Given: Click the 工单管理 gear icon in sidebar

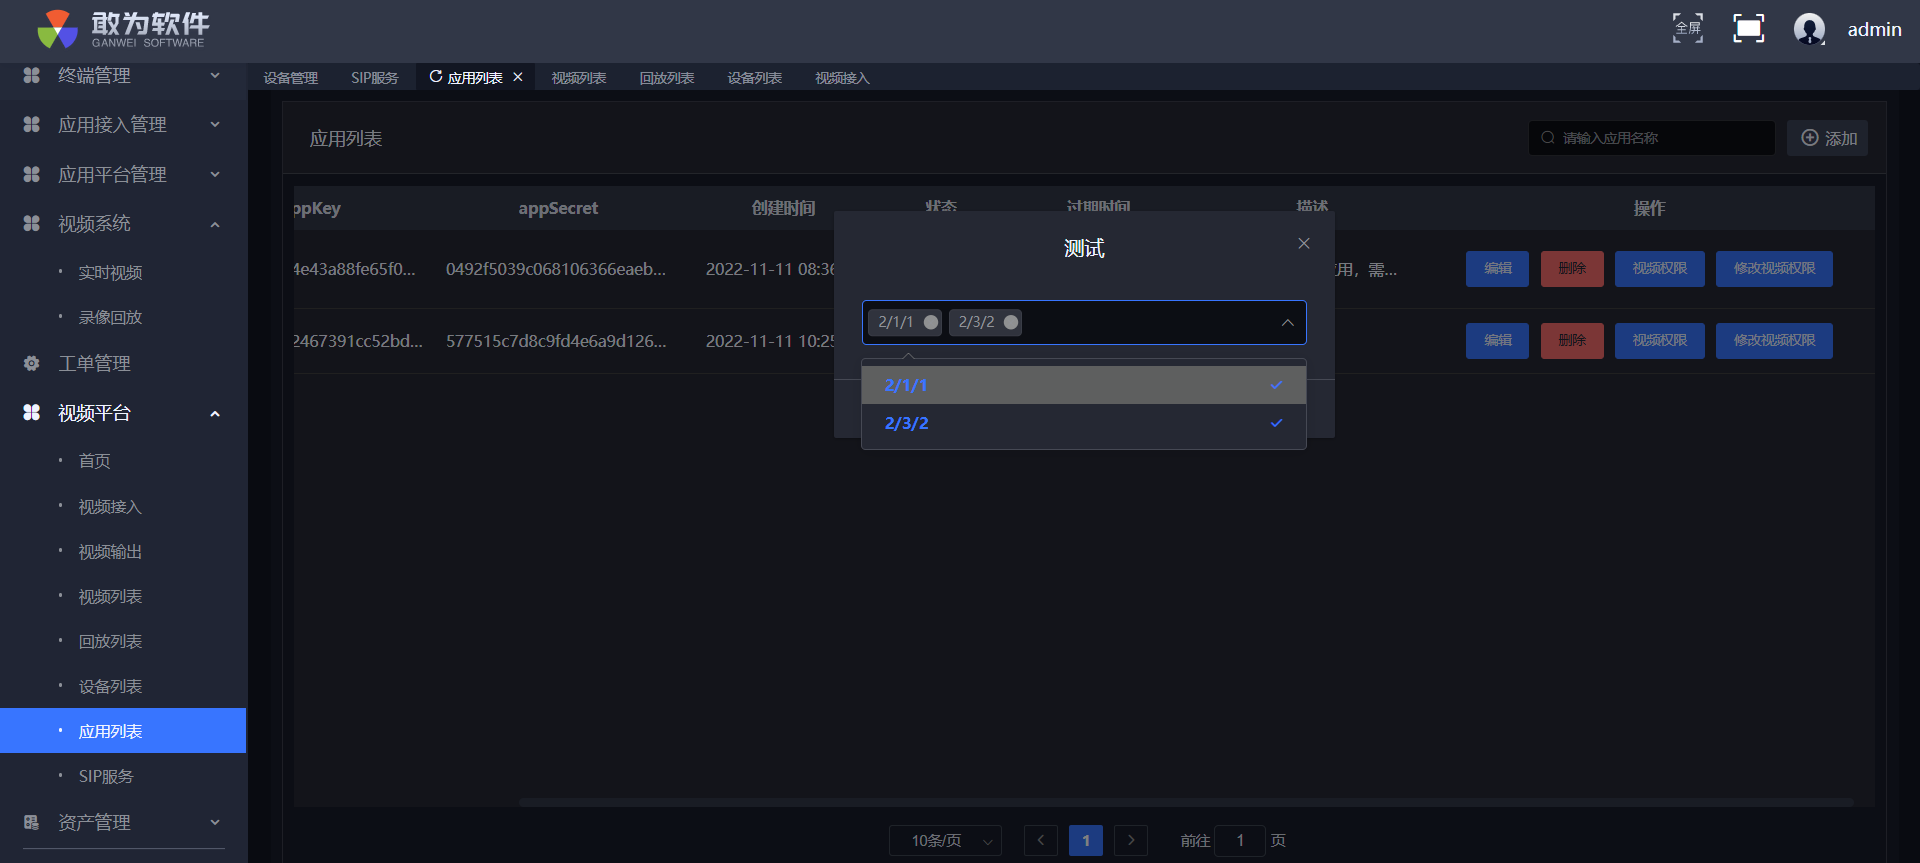Looking at the screenshot, I should pos(32,364).
